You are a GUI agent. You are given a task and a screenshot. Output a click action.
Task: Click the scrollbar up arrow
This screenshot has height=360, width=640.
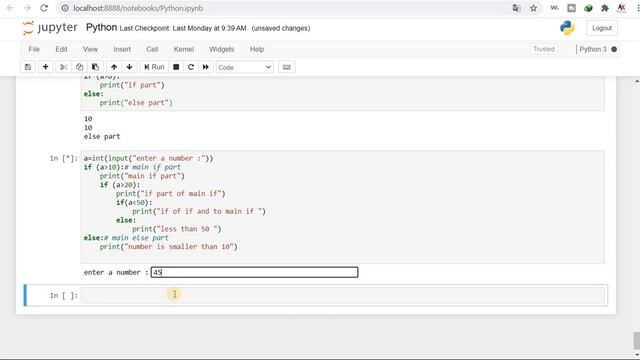(x=636, y=81)
